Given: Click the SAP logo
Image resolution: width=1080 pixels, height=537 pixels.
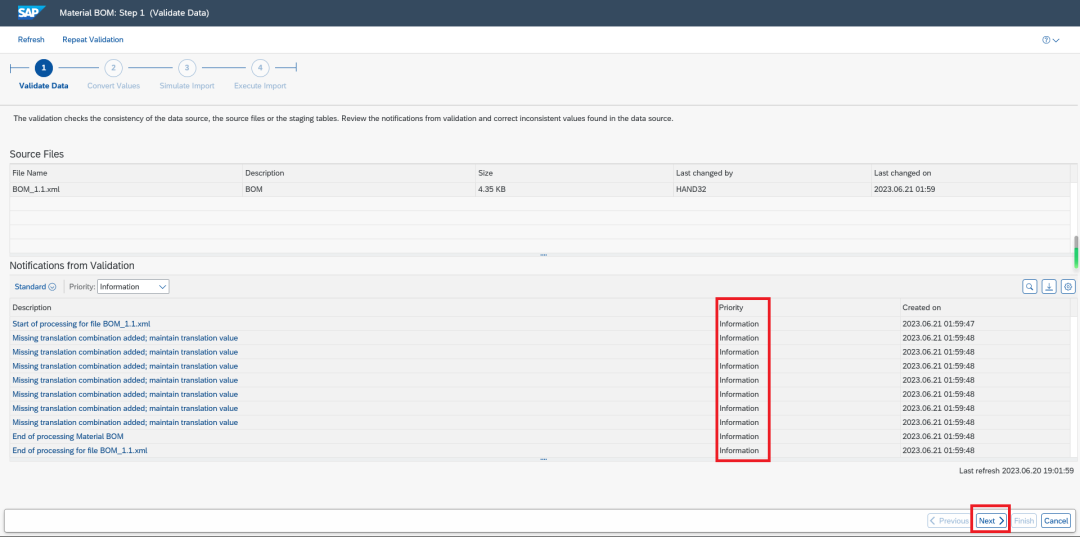Looking at the screenshot, I should click(x=32, y=12).
